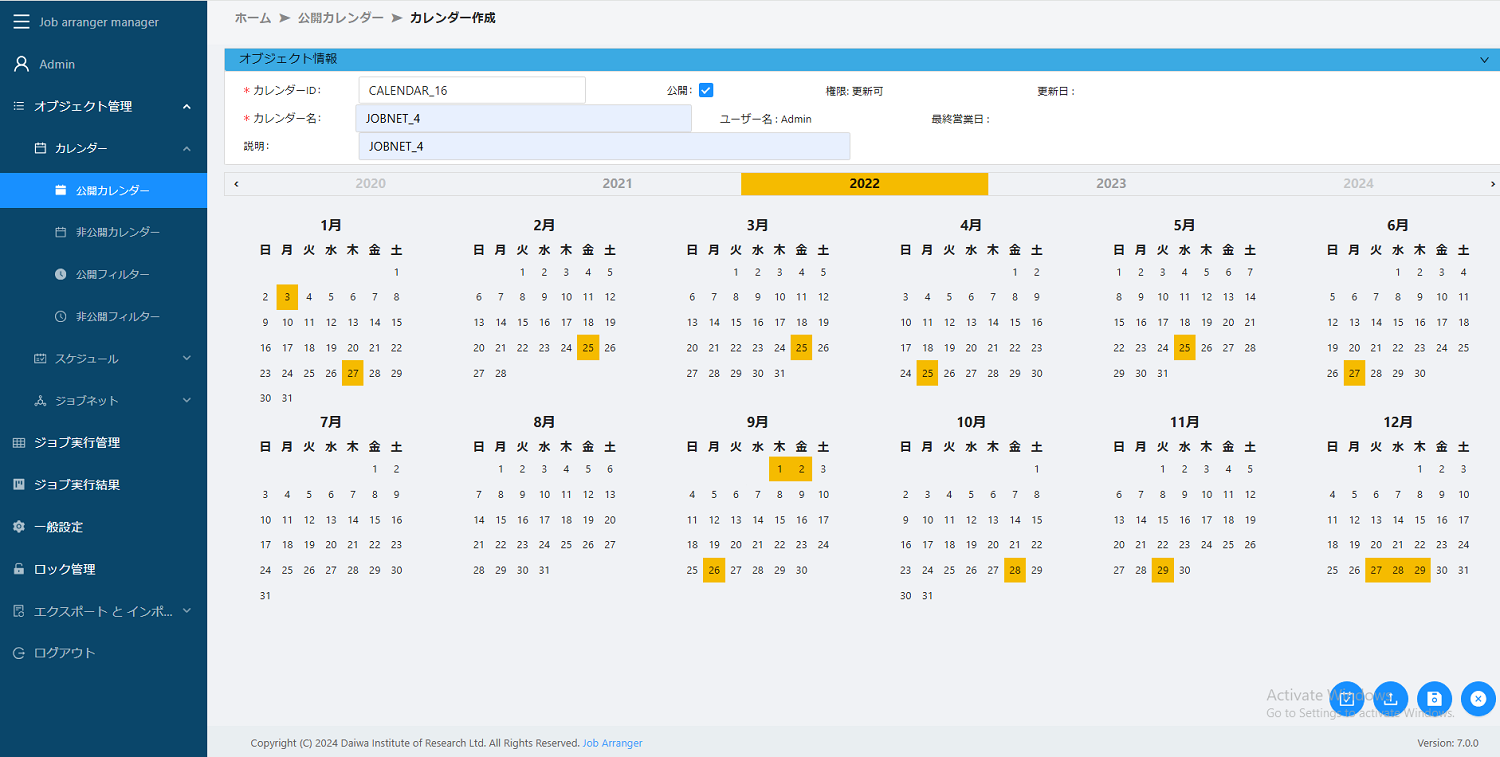Uncheck the 公開 checkbox
This screenshot has width=1500, height=757.
coord(706,90)
